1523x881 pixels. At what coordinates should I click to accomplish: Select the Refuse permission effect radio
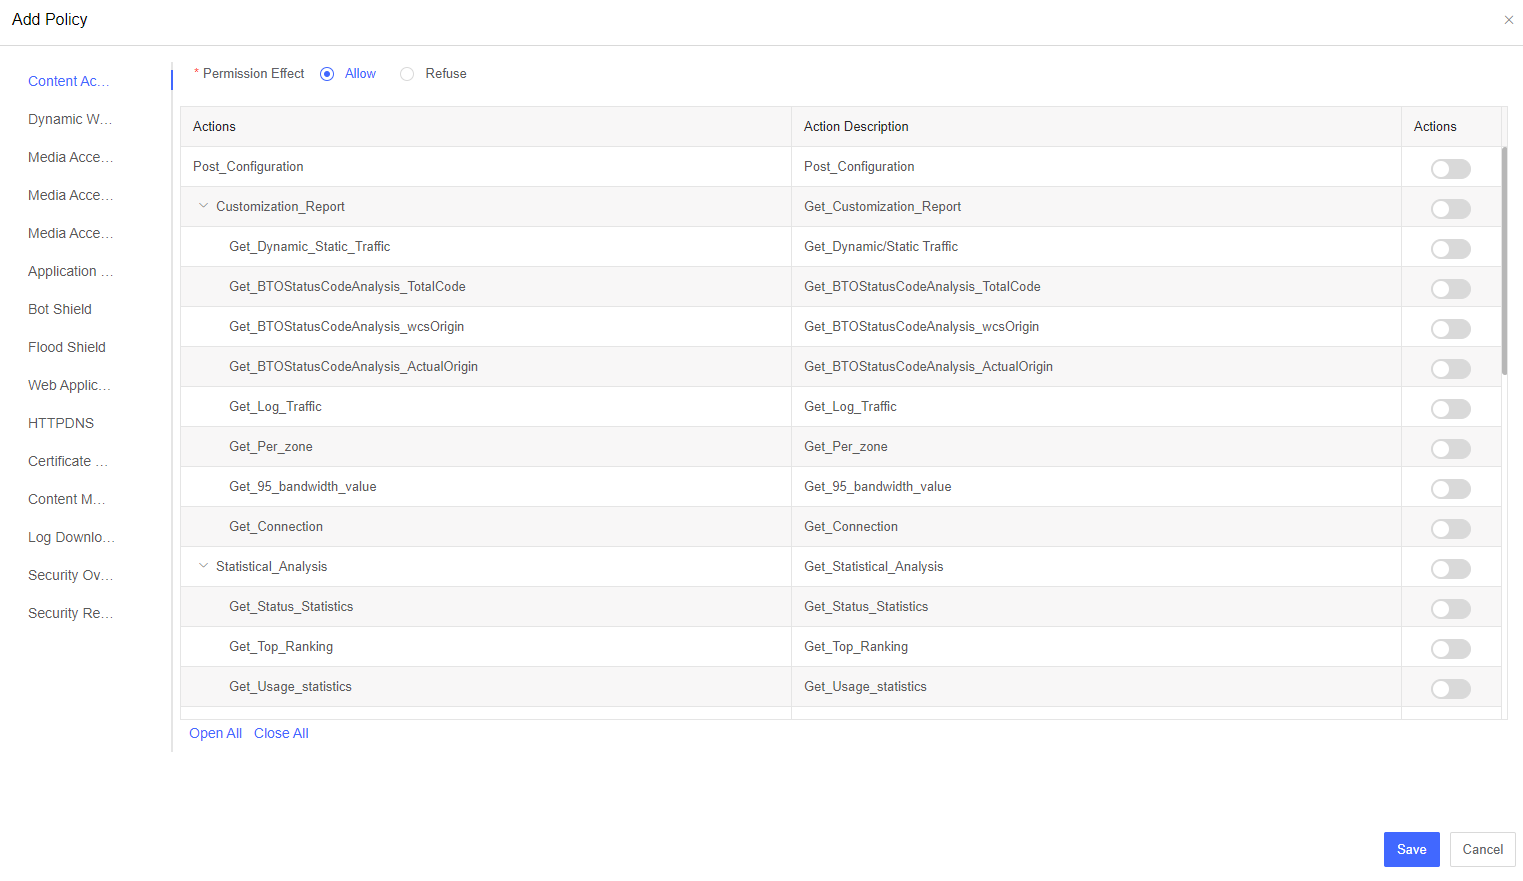pos(407,74)
